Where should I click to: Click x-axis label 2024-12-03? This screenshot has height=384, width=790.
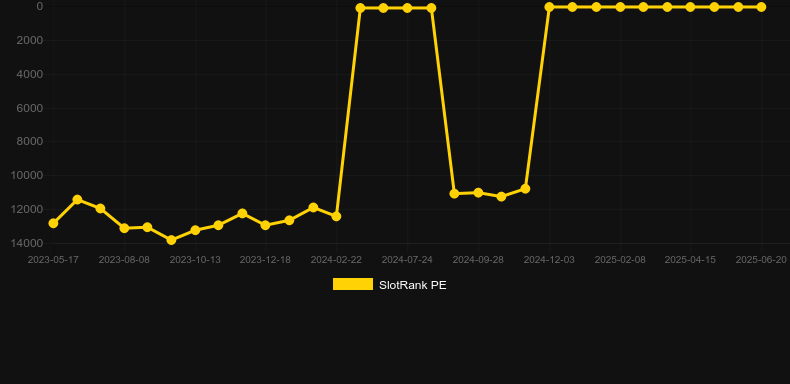[x=549, y=260]
